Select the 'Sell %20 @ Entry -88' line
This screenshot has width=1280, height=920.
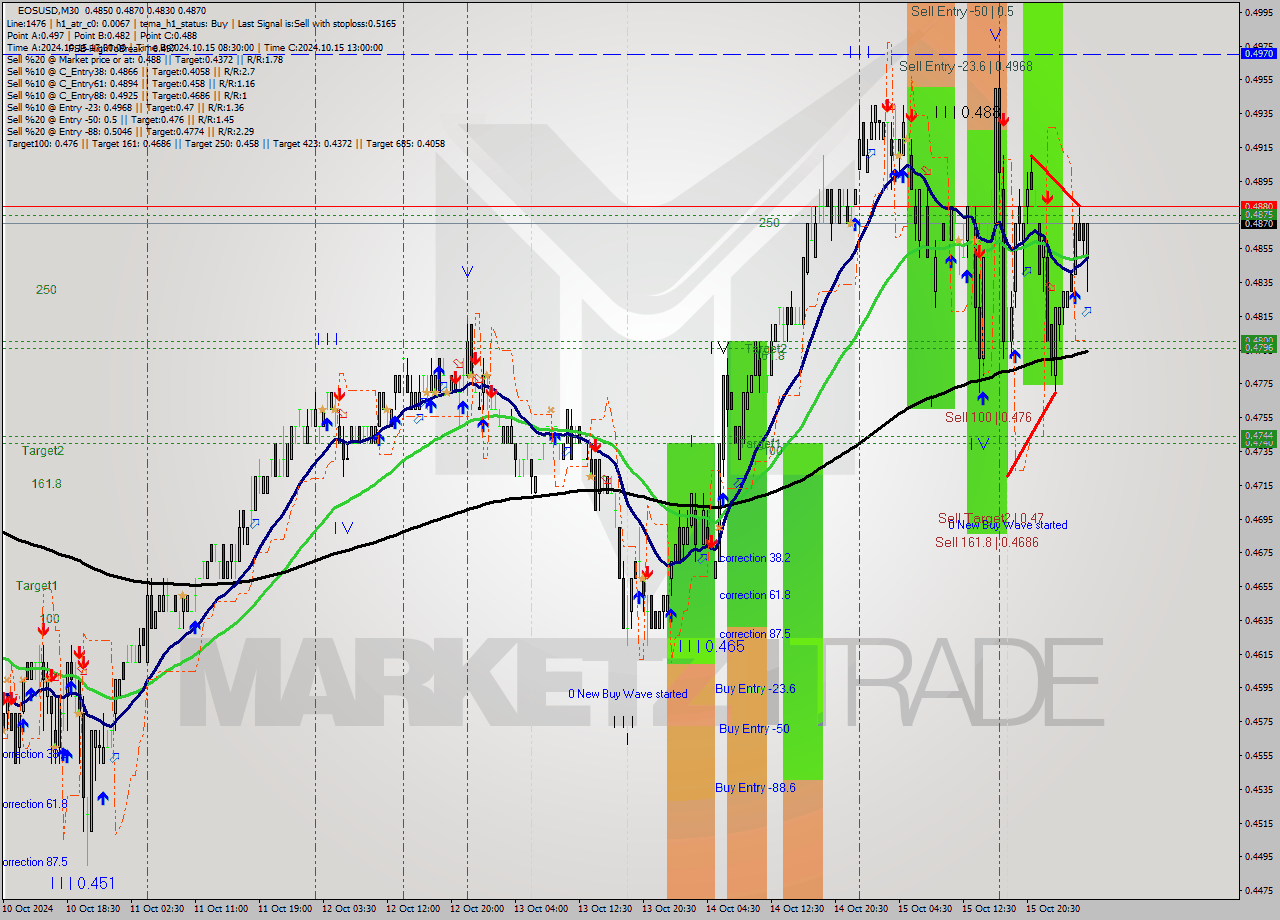[130, 131]
